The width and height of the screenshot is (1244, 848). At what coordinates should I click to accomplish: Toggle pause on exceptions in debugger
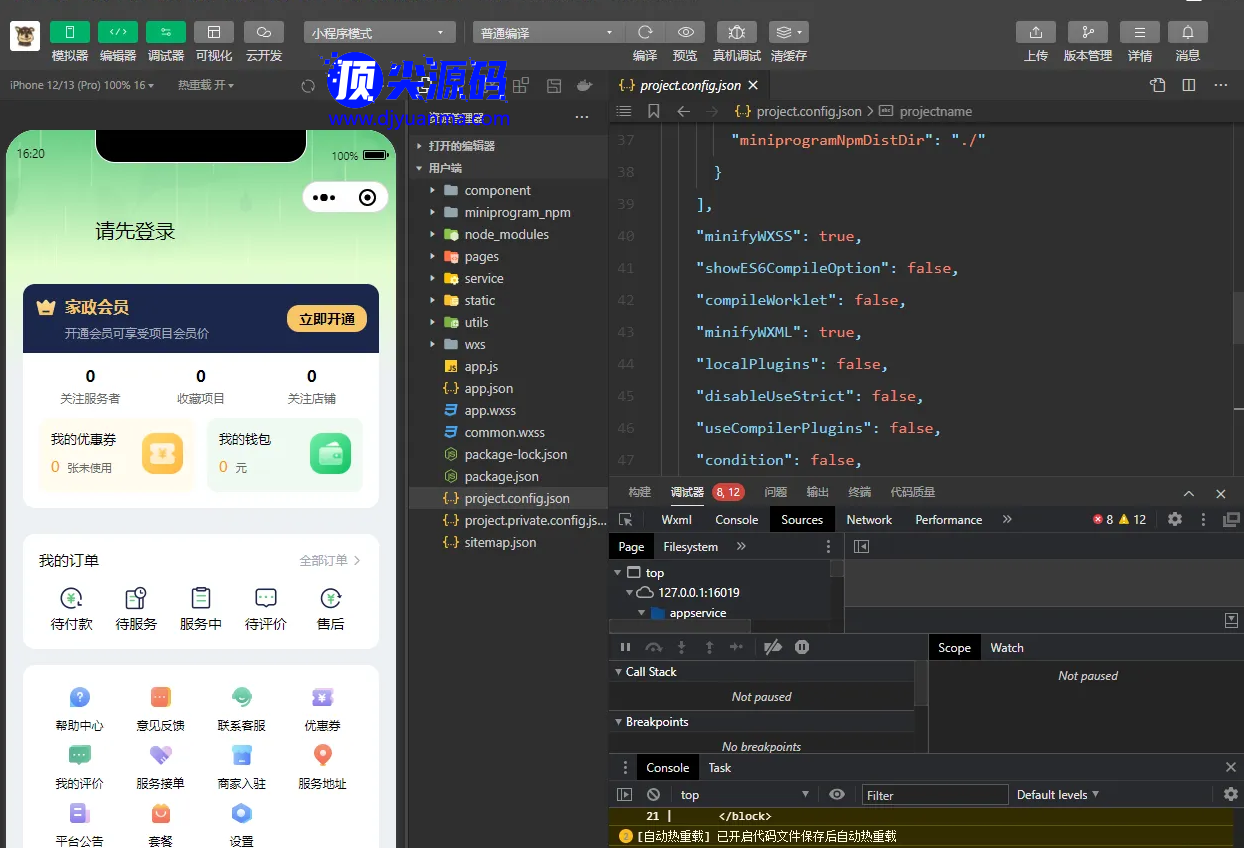(x=802, y=648)
